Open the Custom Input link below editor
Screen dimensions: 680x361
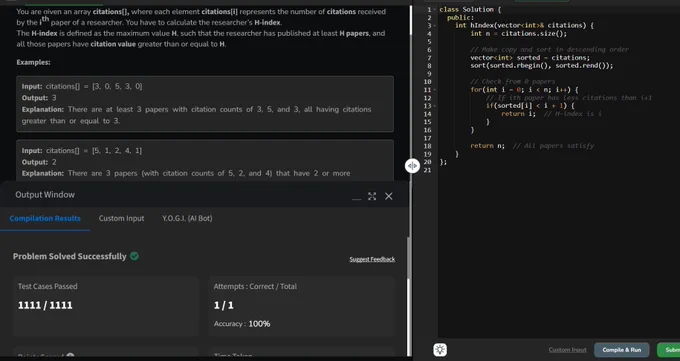click(x=567, y=350)
